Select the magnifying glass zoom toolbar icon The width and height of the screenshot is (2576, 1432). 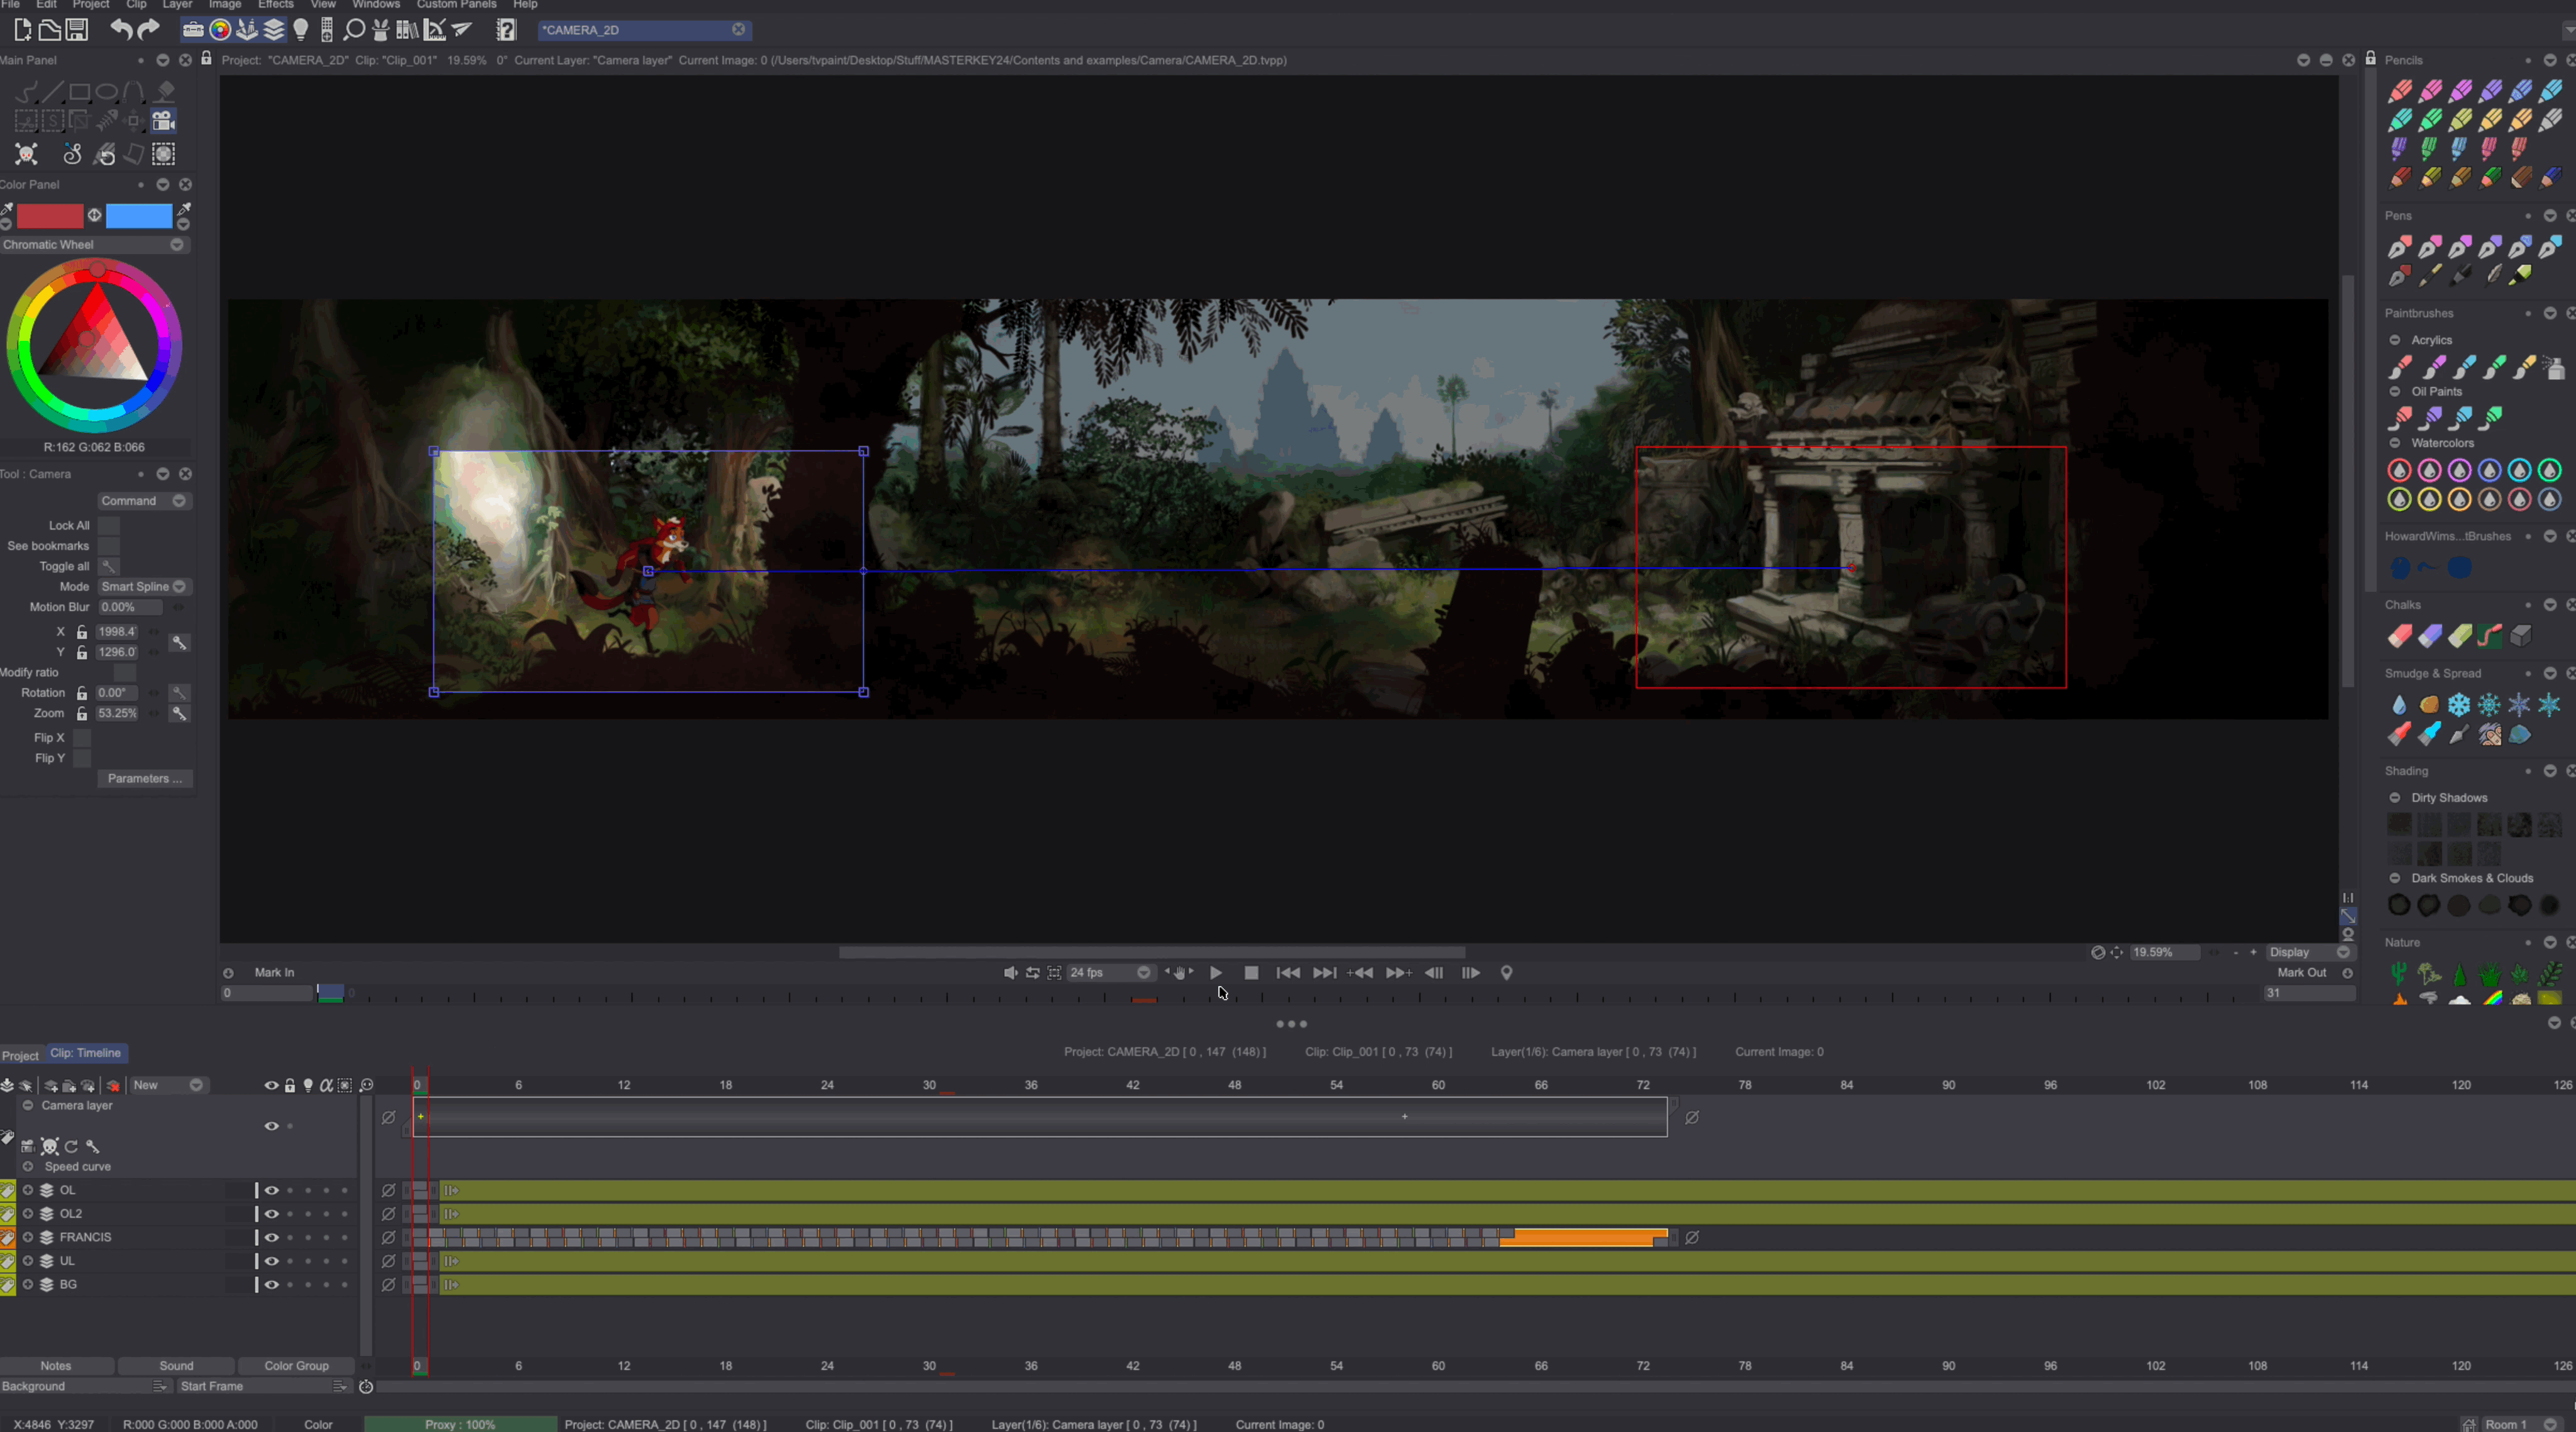coord(354,30)
